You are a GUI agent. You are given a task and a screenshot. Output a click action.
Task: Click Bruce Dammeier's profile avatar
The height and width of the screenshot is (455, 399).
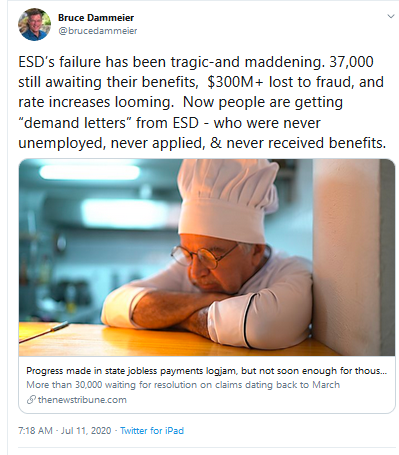pyautogui.click(x=35, y=24)
